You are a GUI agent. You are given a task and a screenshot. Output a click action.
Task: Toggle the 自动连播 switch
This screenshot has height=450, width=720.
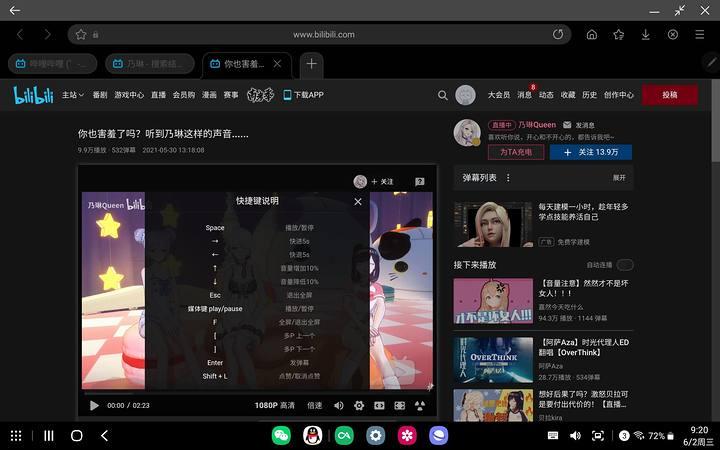tap(625, 265)
